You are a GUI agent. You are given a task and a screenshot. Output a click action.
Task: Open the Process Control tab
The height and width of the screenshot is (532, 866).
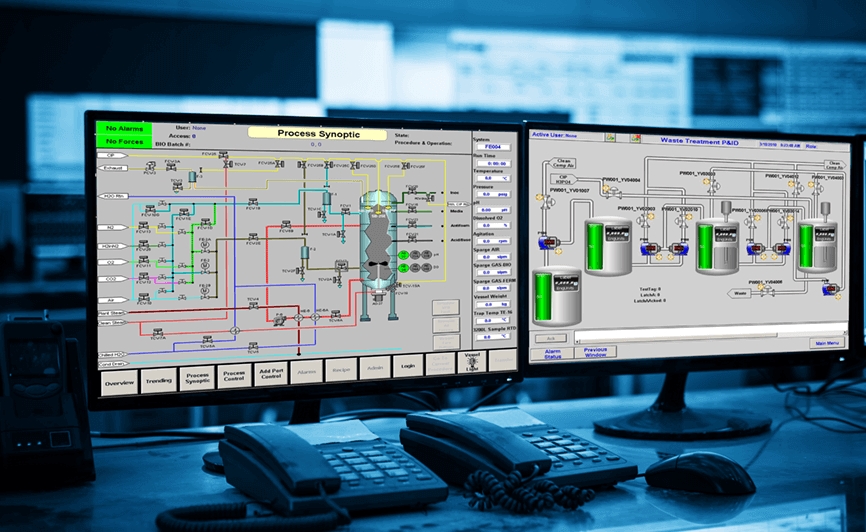[x=234, y=376]
